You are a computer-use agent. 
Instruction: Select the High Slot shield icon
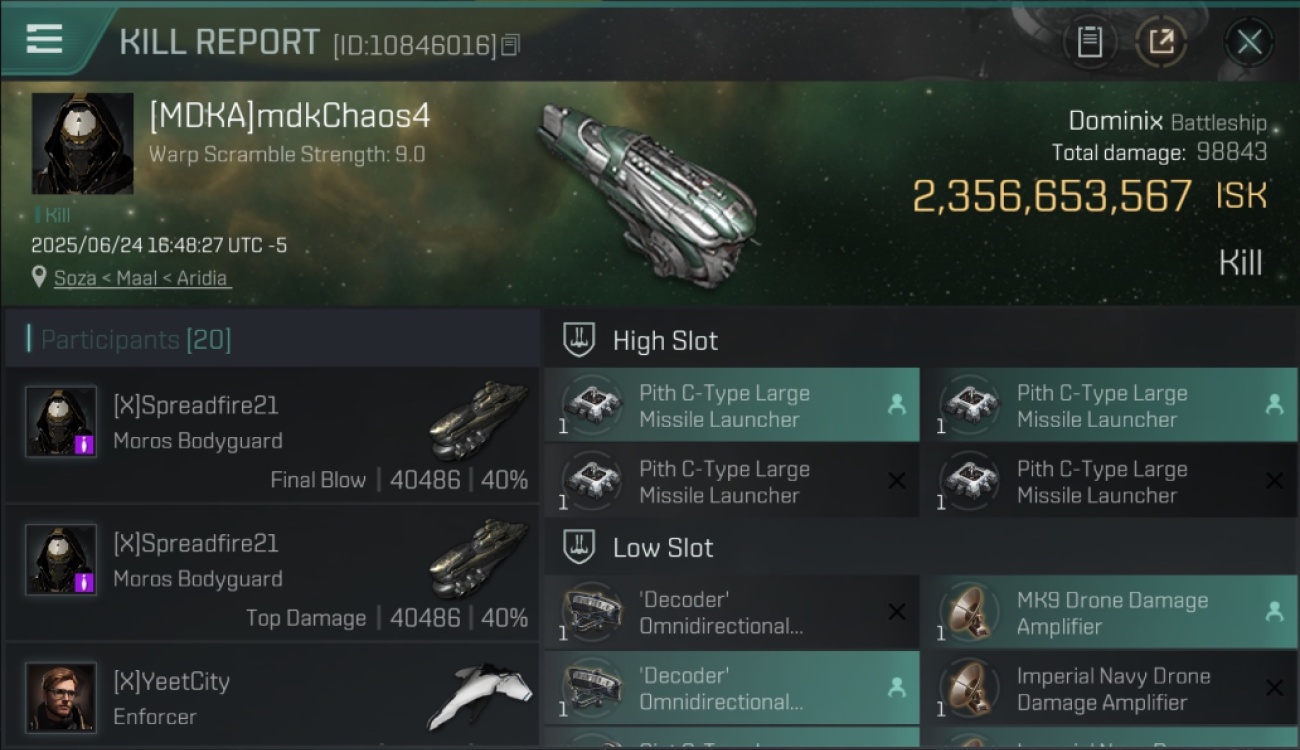click(x=579, y=340)
